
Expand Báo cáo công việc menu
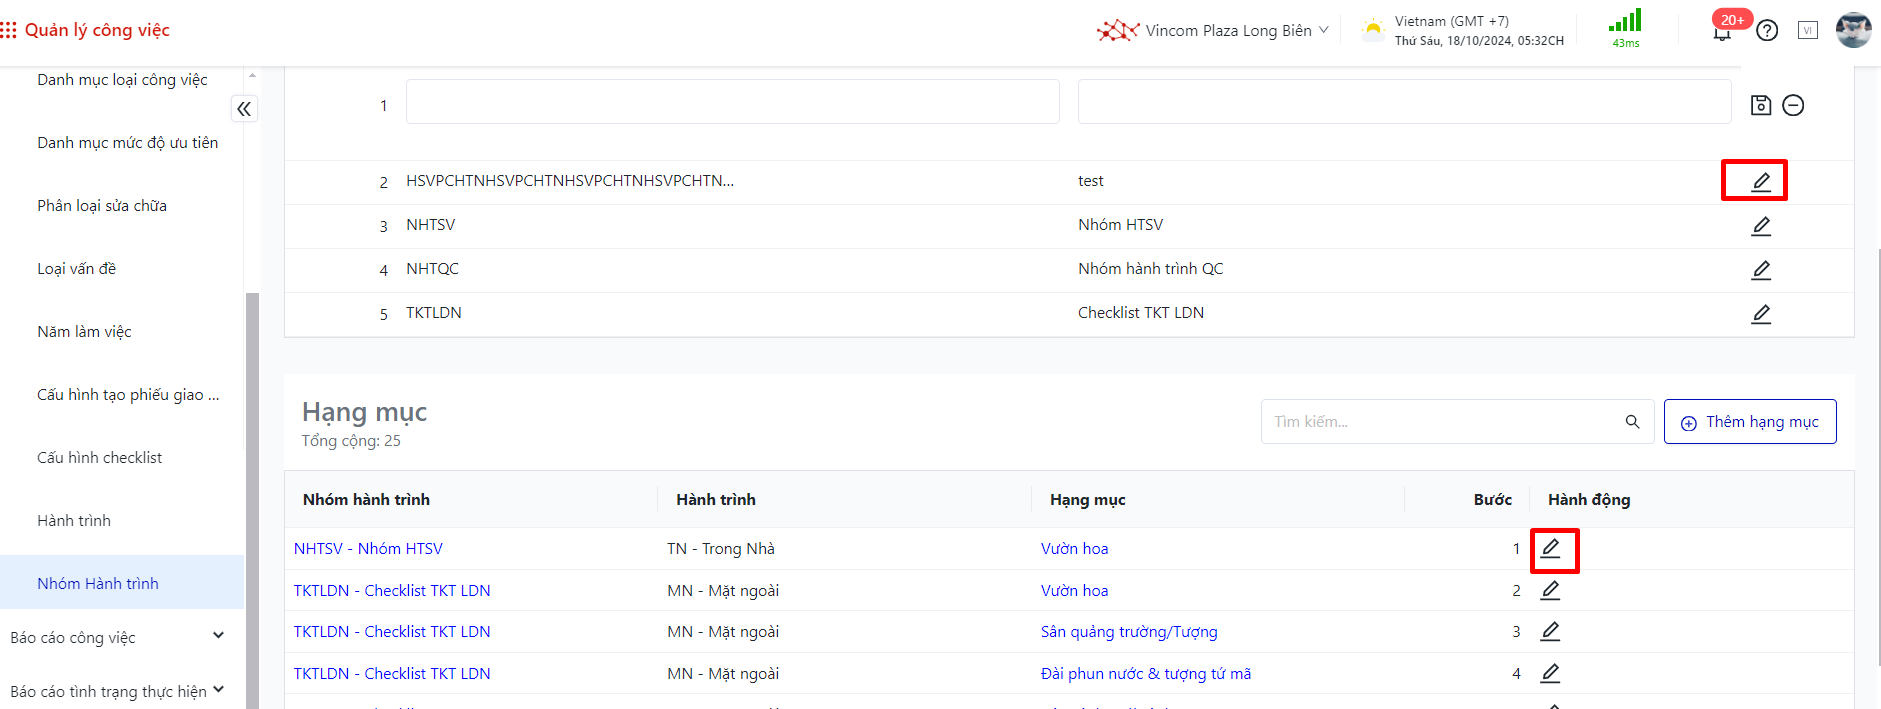point(218,636)
